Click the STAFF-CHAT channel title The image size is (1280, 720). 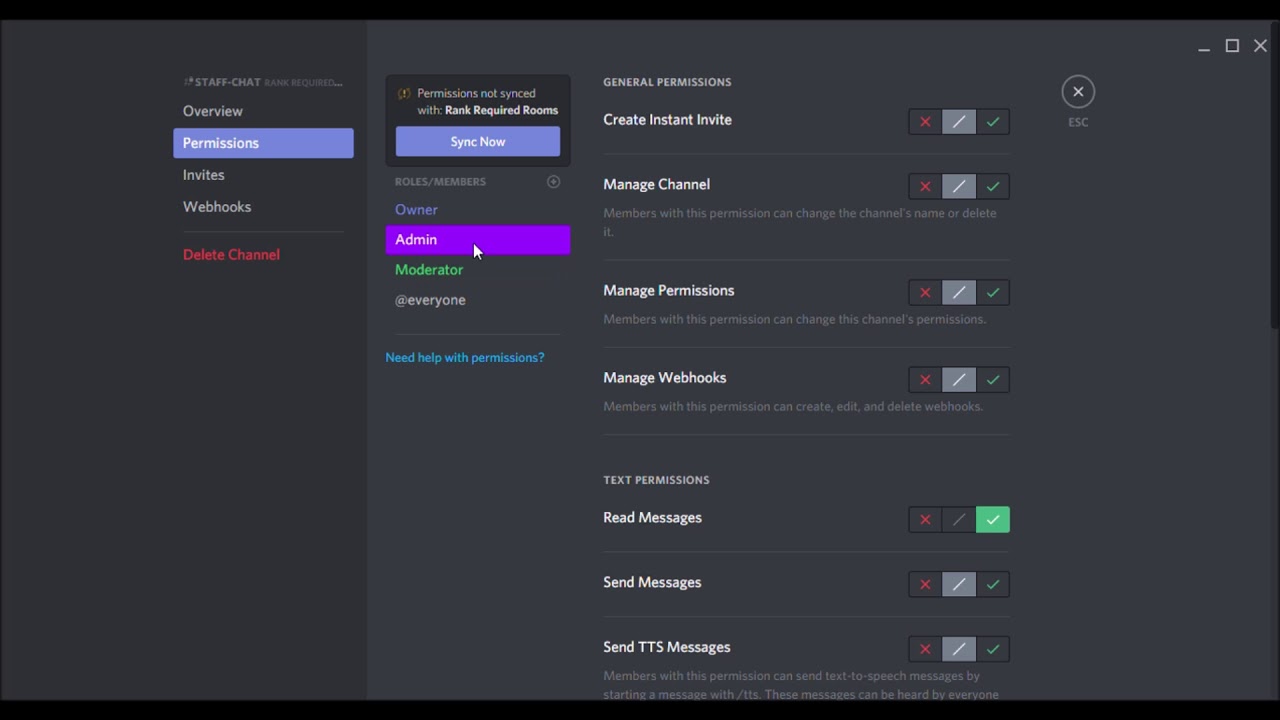227,82
